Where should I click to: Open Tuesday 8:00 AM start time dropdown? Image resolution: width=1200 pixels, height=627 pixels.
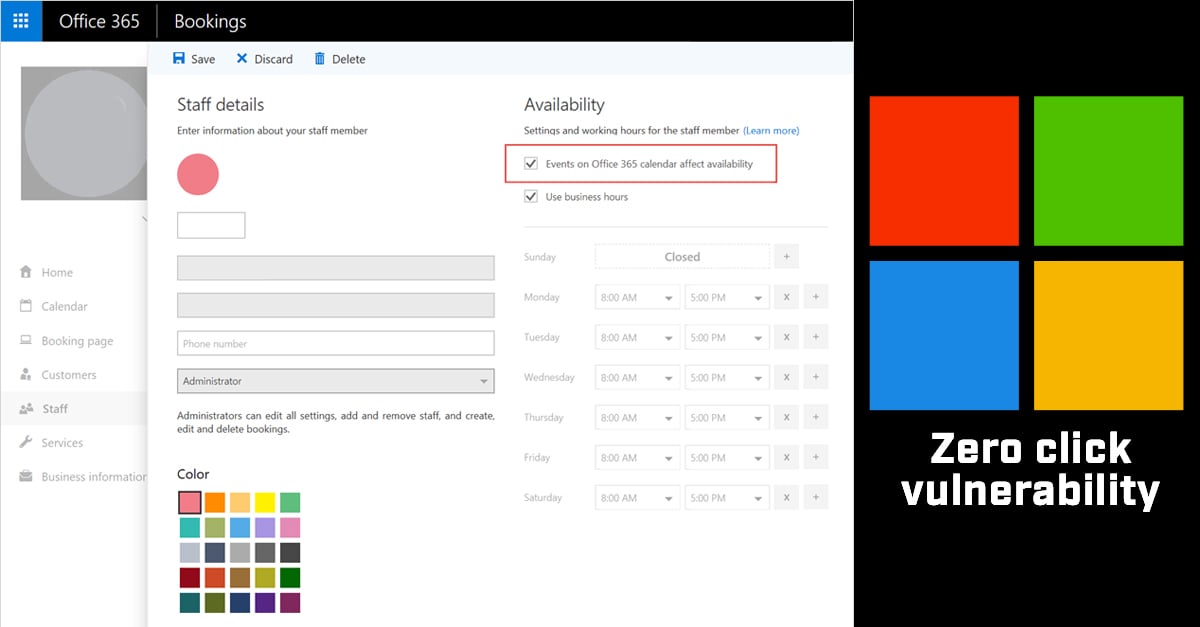pyautogui.click(x=637, y=337)
